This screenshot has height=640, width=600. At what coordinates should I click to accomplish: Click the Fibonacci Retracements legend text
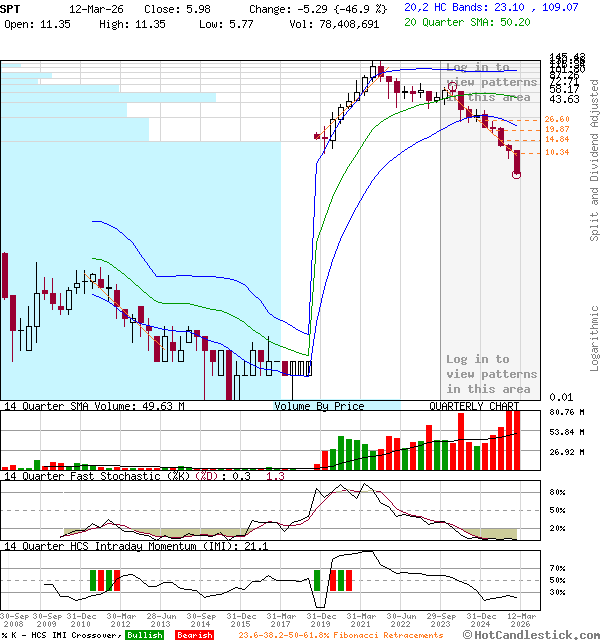(x=340, y=635)
